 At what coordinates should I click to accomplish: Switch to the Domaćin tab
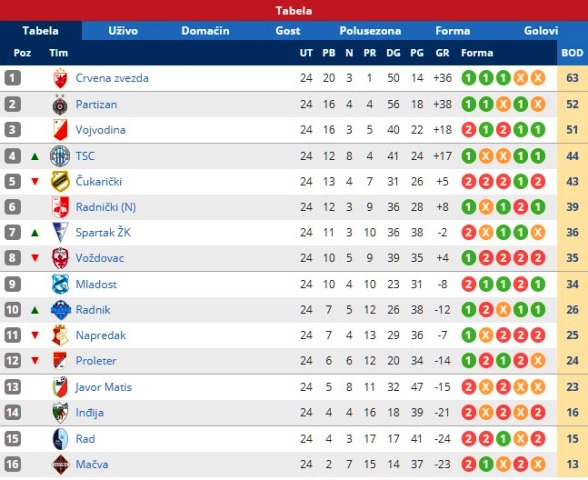click(205, 31)
